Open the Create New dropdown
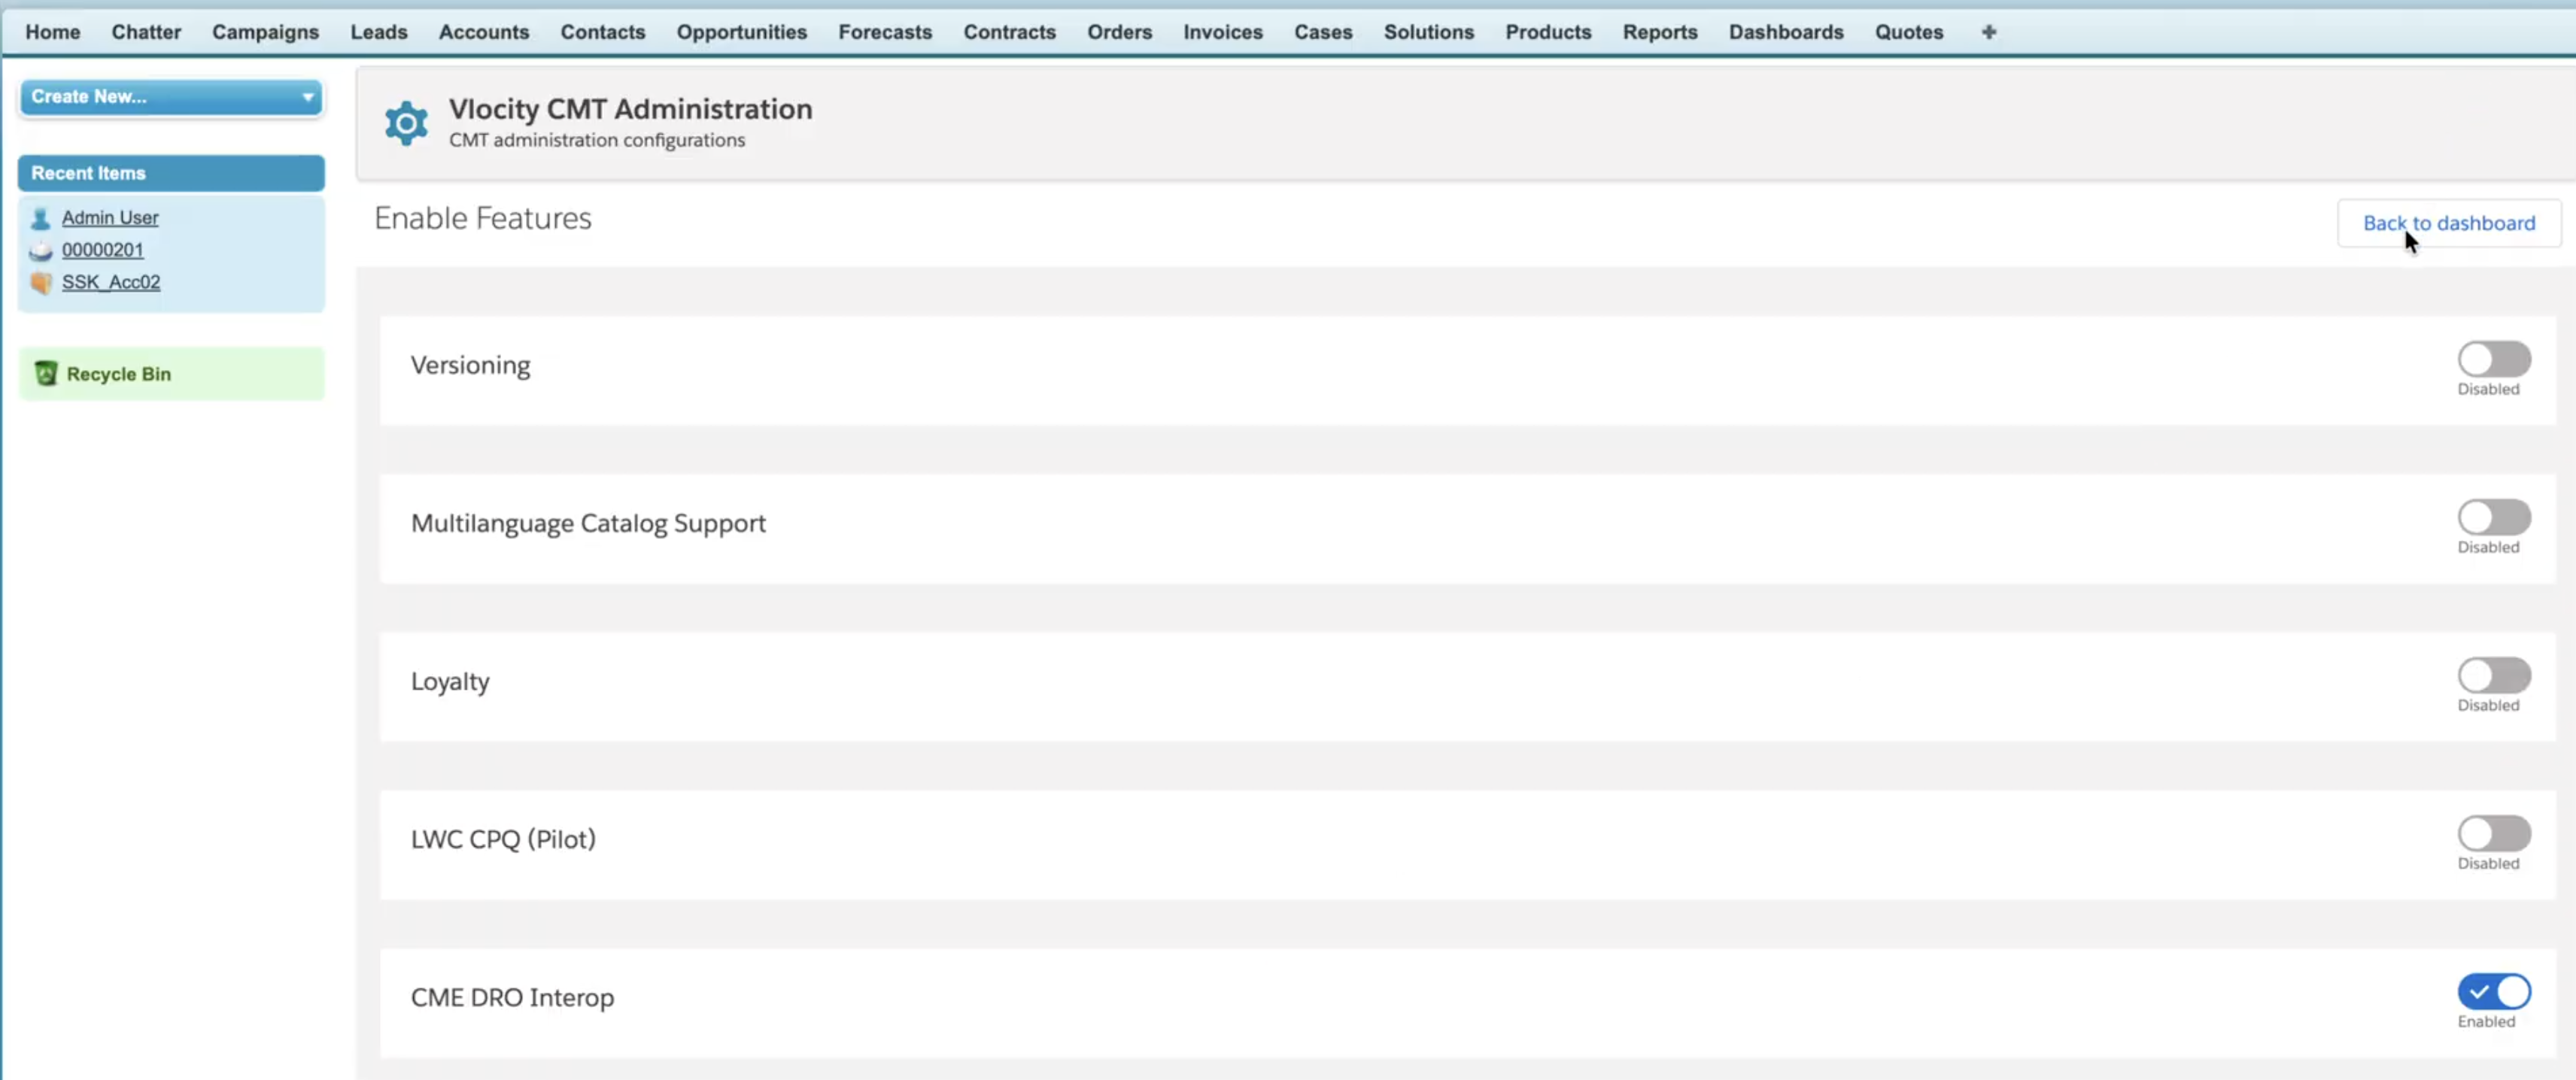The width and height of the screenshot is (2576, 1080). coord(171,97)
